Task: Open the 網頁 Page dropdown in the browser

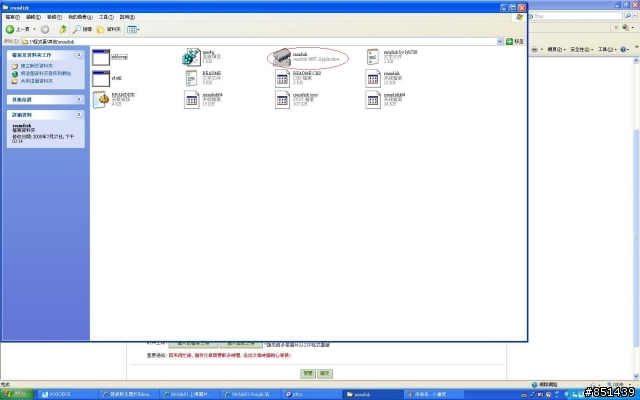Action: [556, 49]
